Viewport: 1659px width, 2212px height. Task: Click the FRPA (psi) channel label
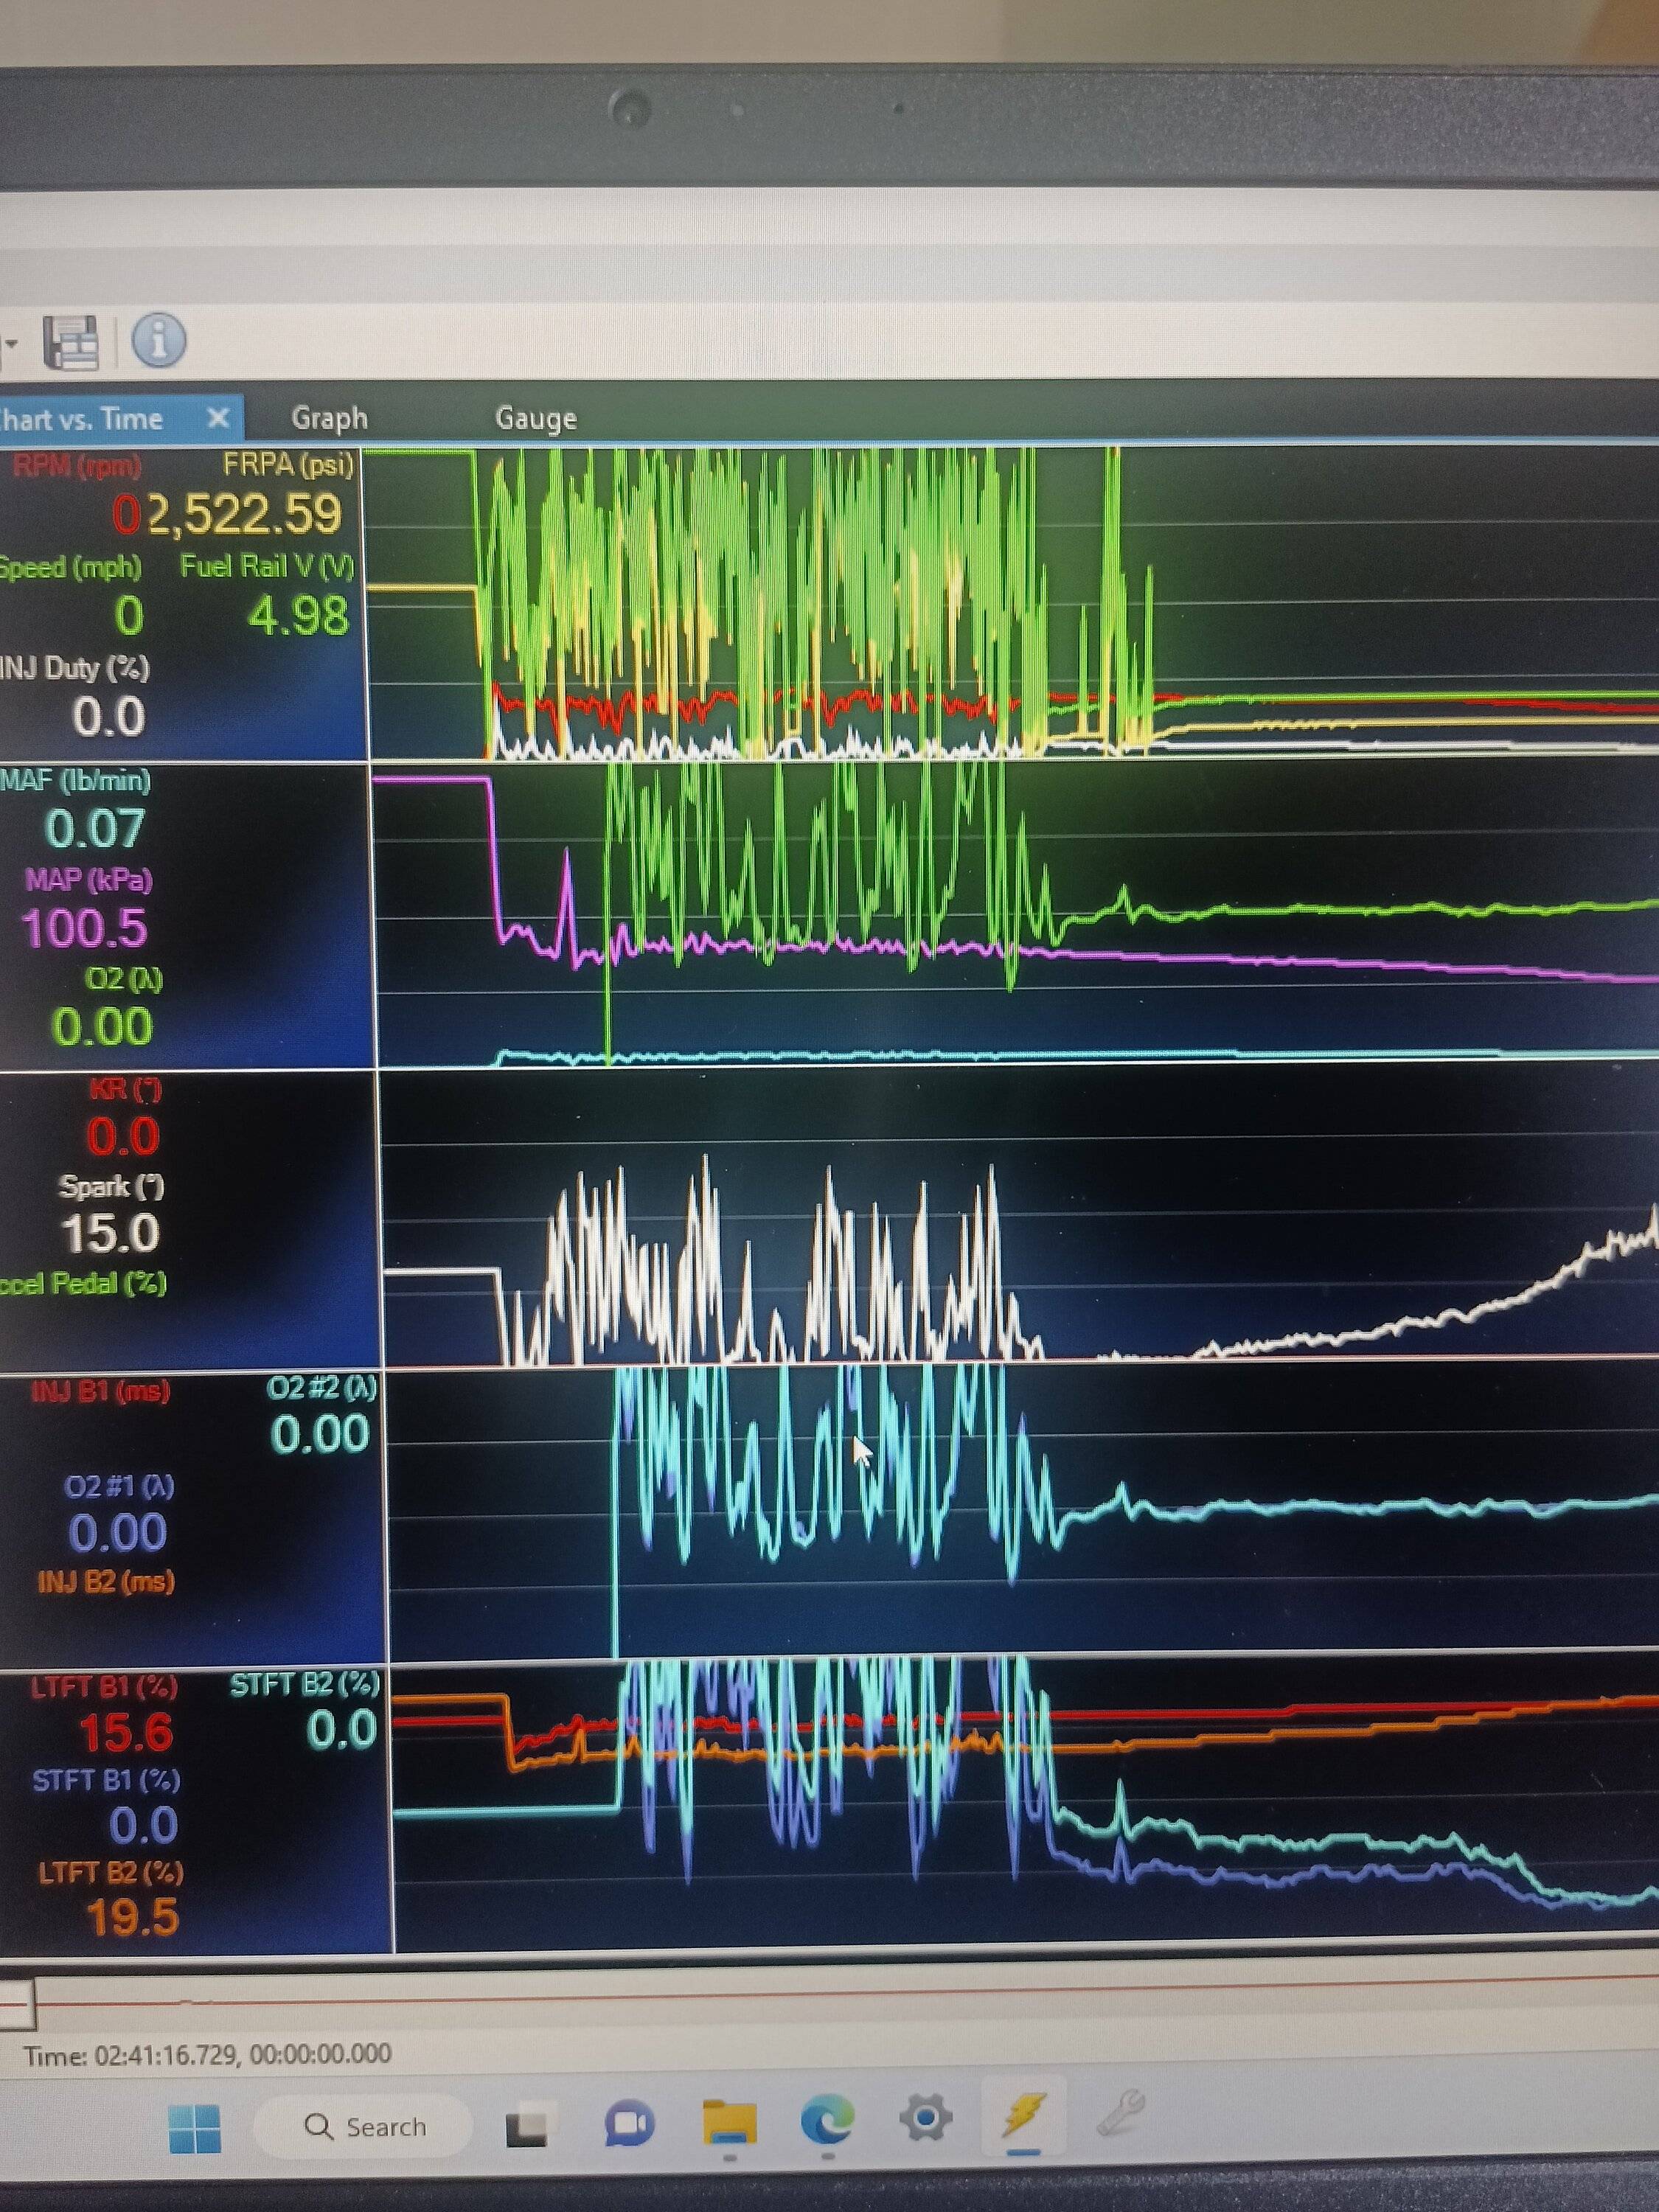coord(288,465)
